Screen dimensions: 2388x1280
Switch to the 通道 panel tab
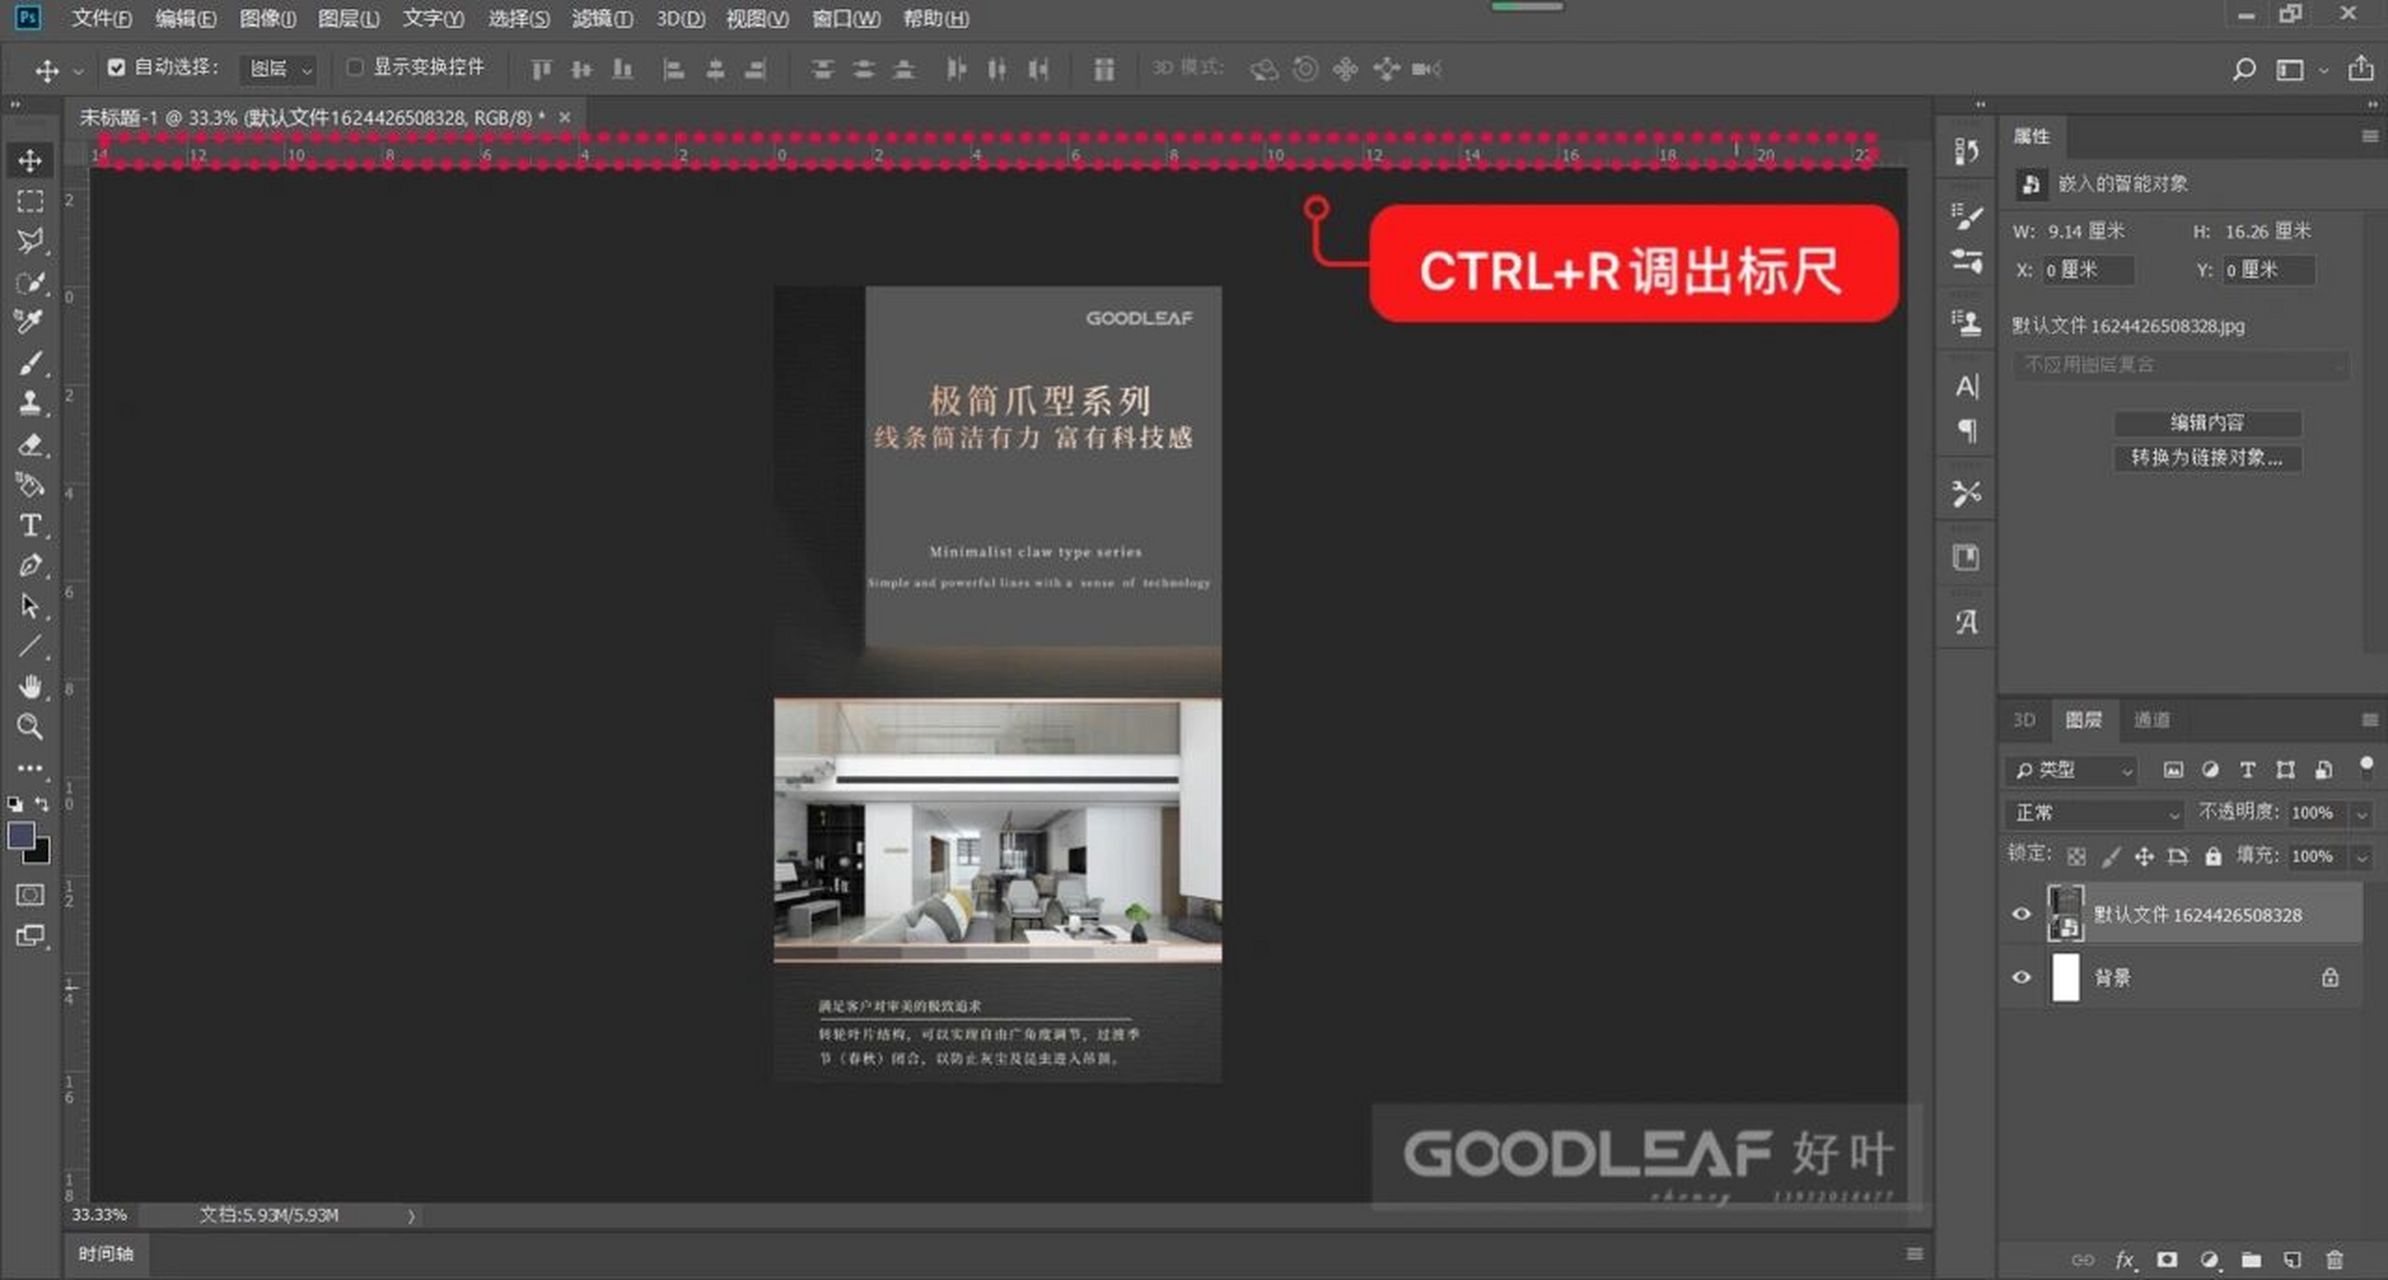(2152, 720)
